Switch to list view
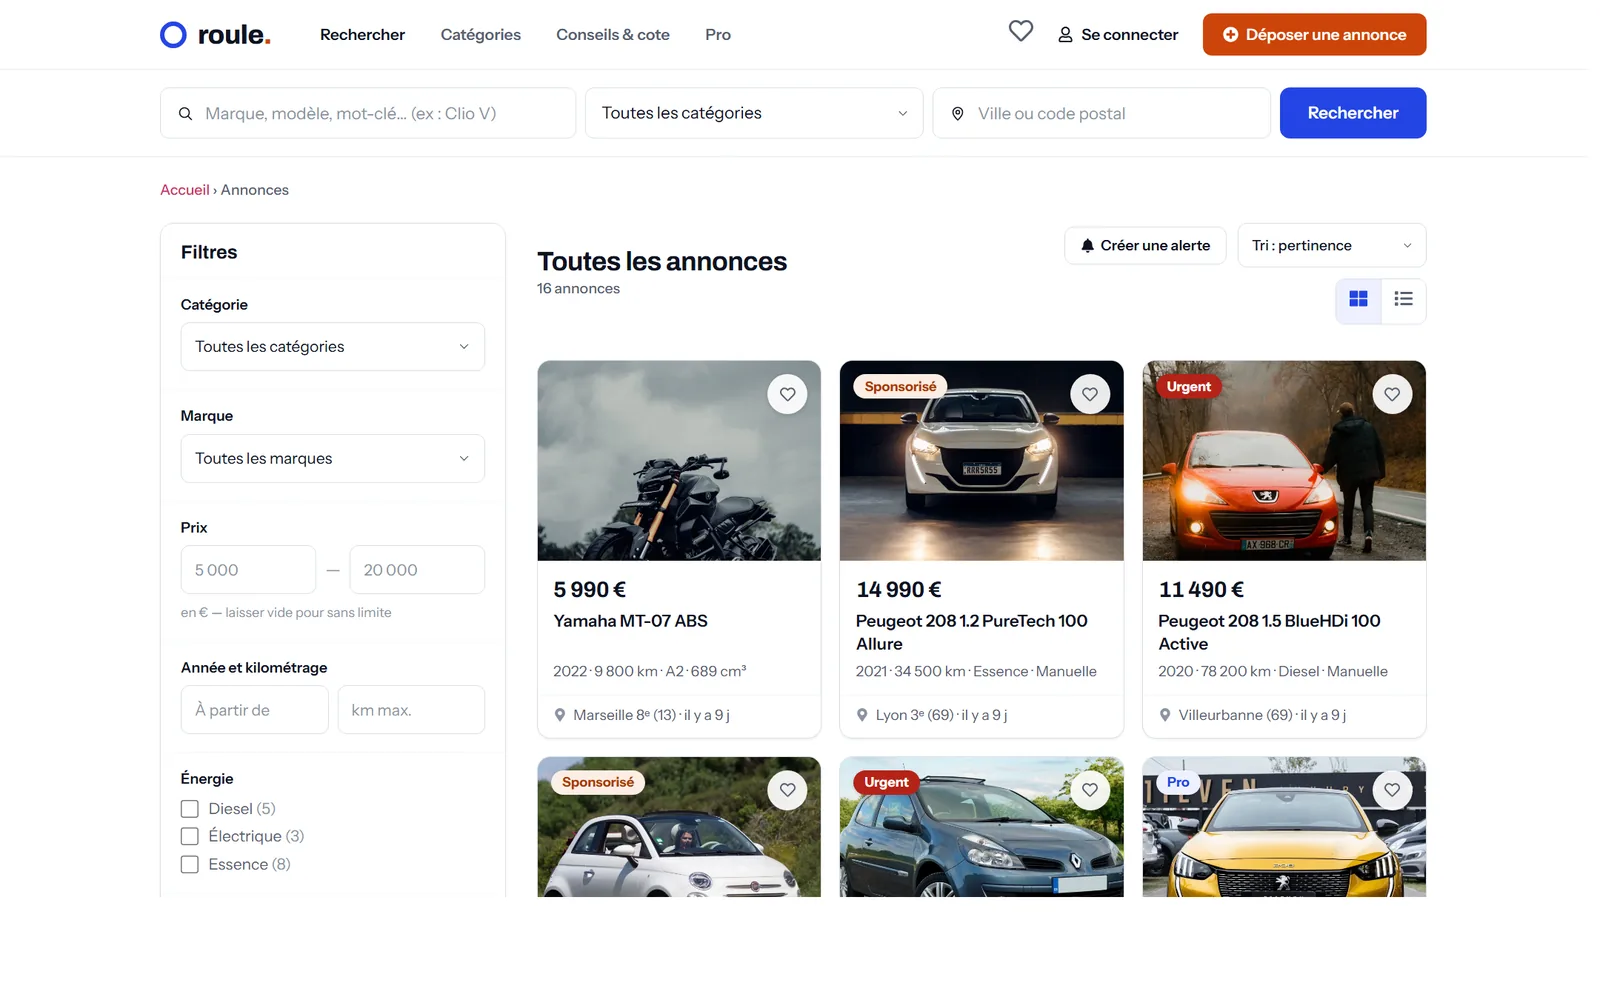Image resolution: width=1600 pixels, height=1000 pixels. click(x=1403, y=299)
